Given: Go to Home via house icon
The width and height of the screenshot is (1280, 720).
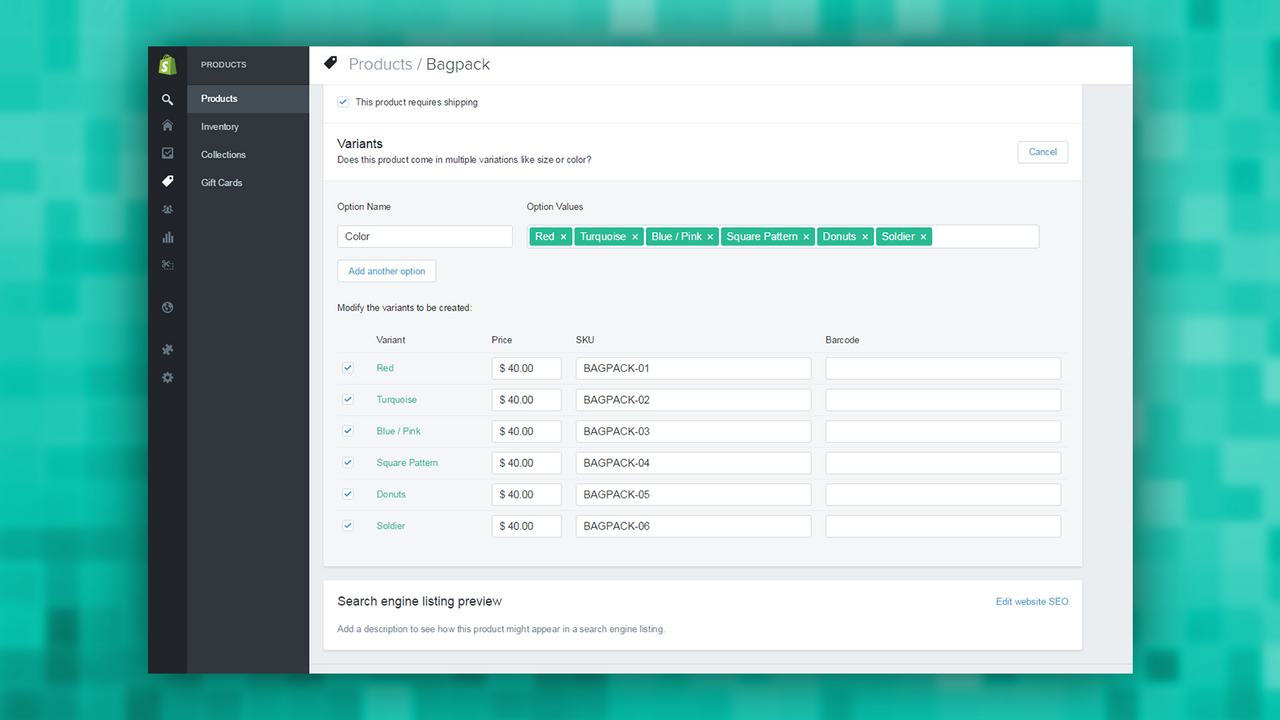Looking at the screenshot, I should [x=167, y=126].
